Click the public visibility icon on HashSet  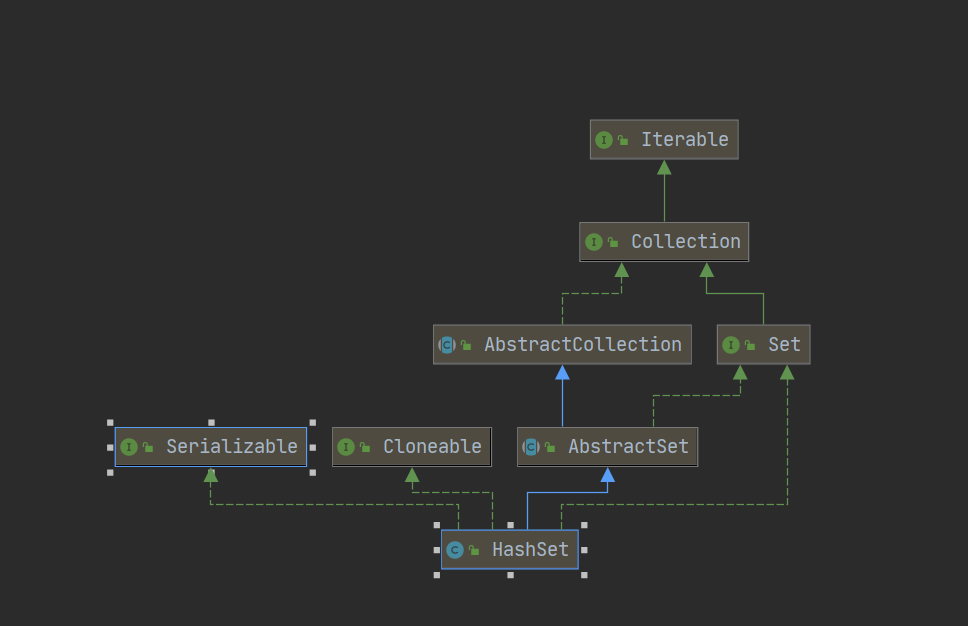point(474,551)
